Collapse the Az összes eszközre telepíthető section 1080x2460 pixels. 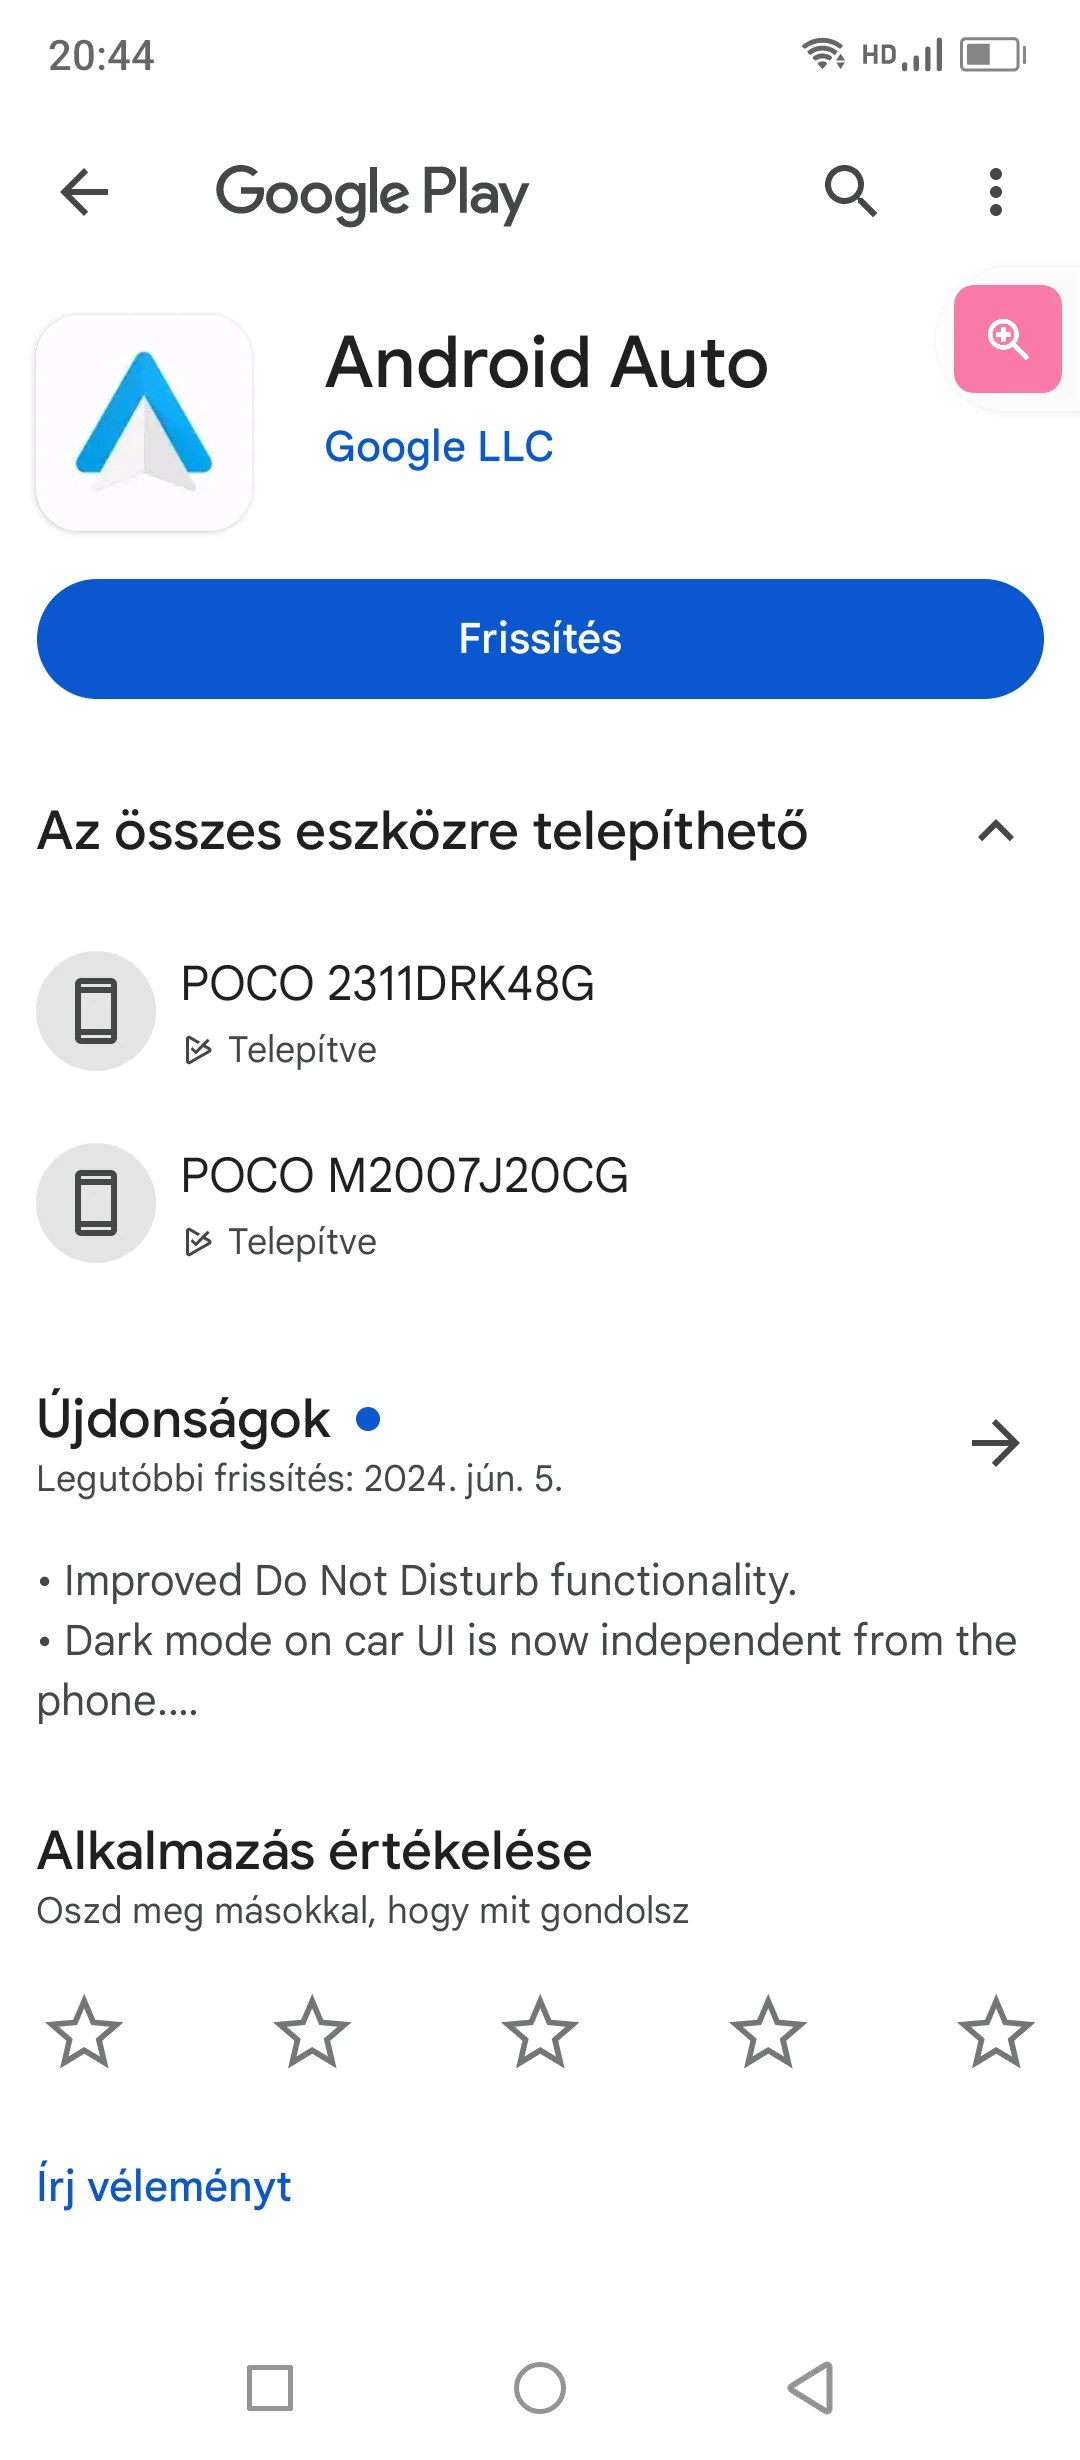tap(995, 831)
